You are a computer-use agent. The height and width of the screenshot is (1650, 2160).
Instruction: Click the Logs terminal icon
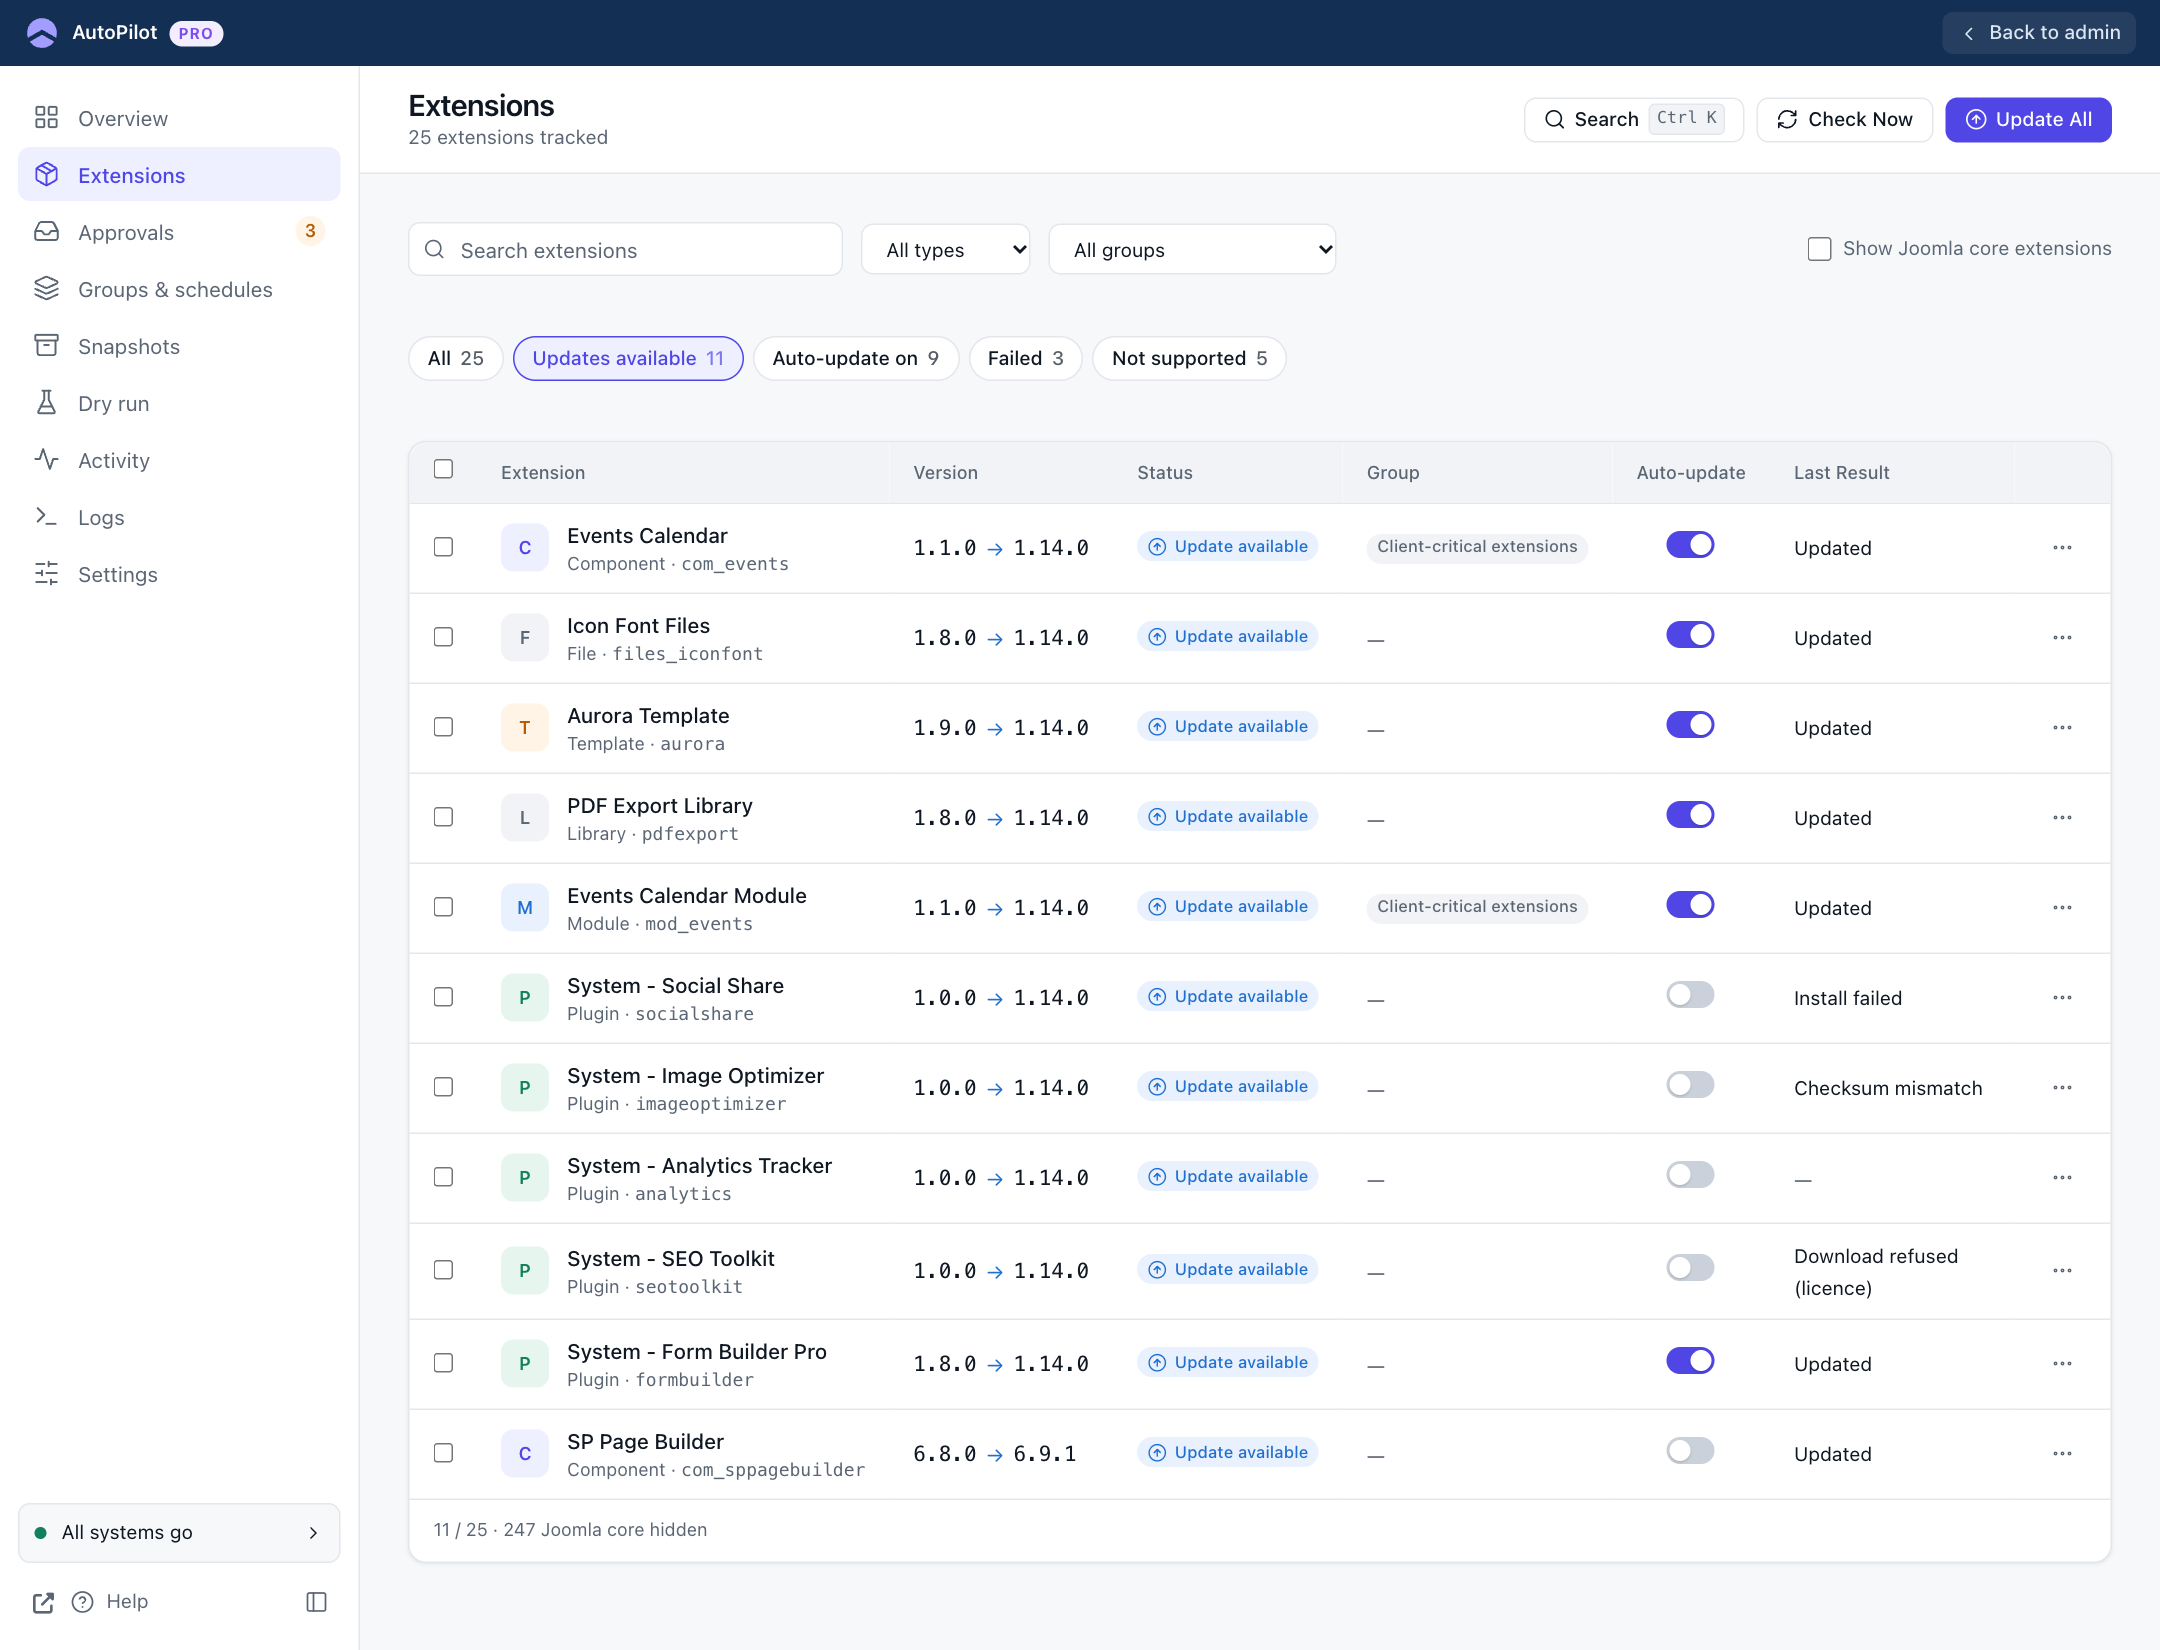click(x=46, y=517)
